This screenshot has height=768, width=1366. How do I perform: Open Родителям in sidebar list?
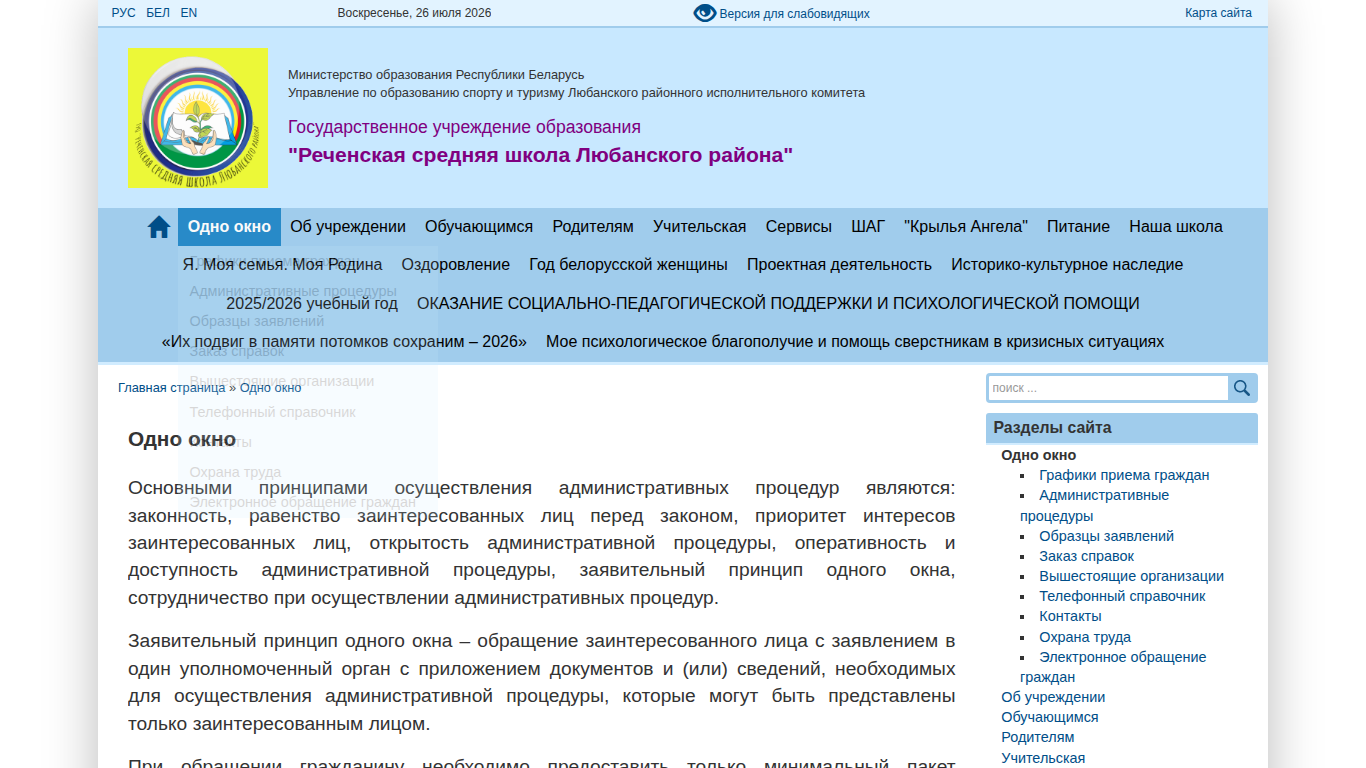(x=1038, y=737)
